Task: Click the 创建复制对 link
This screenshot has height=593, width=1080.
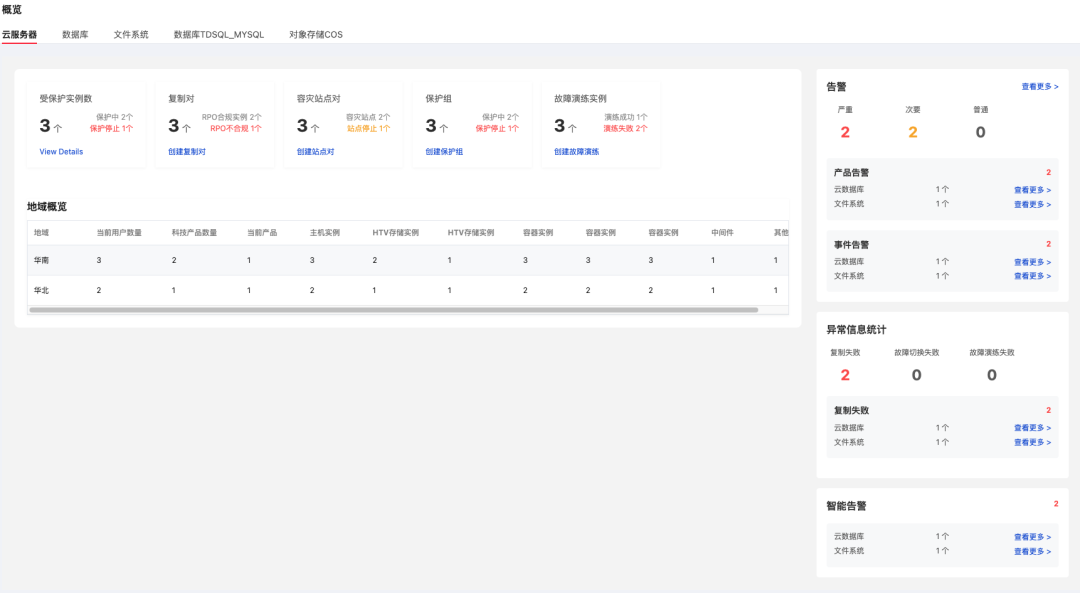Action: 184,151
